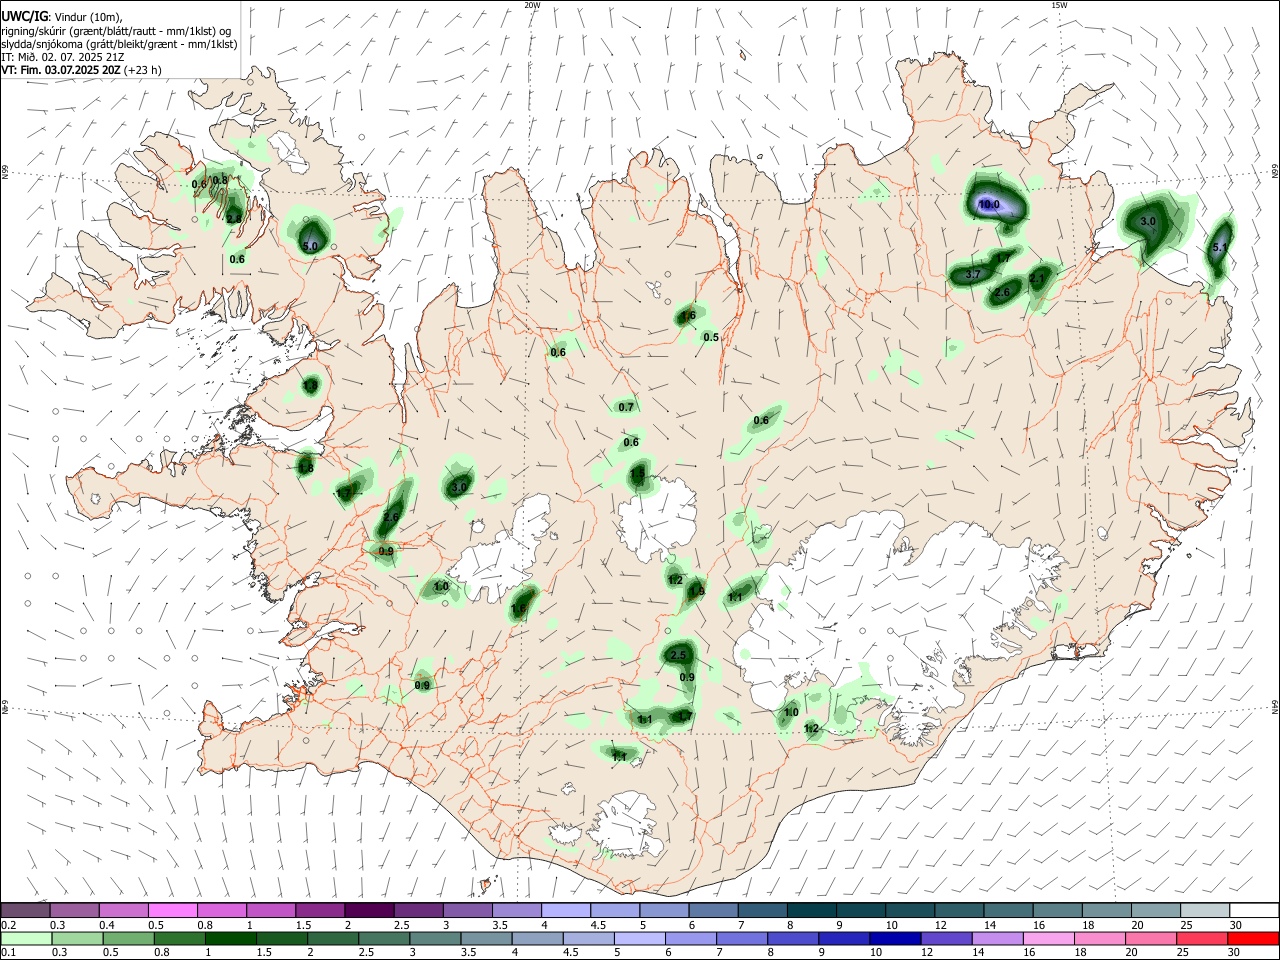Click the slydda/snjókoma legend description line
This screenshot has height=960, width=1280.
point(119,44)
